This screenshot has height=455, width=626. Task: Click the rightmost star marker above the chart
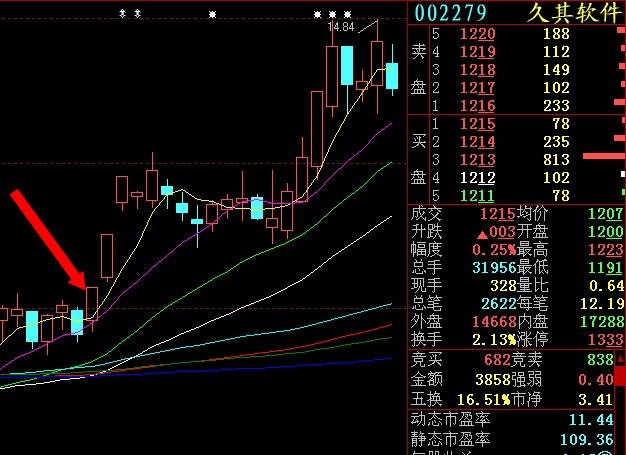tap(347, 15)
